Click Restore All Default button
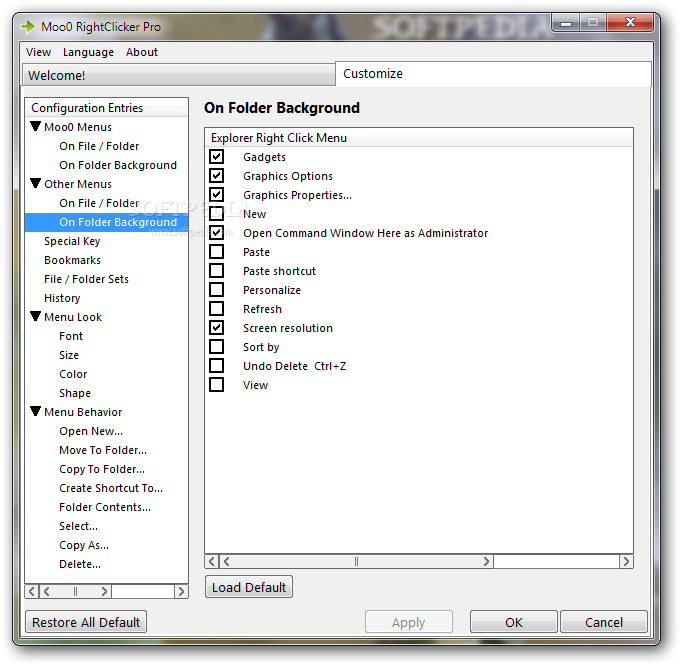The width and height of the screenshot is (681, 666). (x=86, y=622)
